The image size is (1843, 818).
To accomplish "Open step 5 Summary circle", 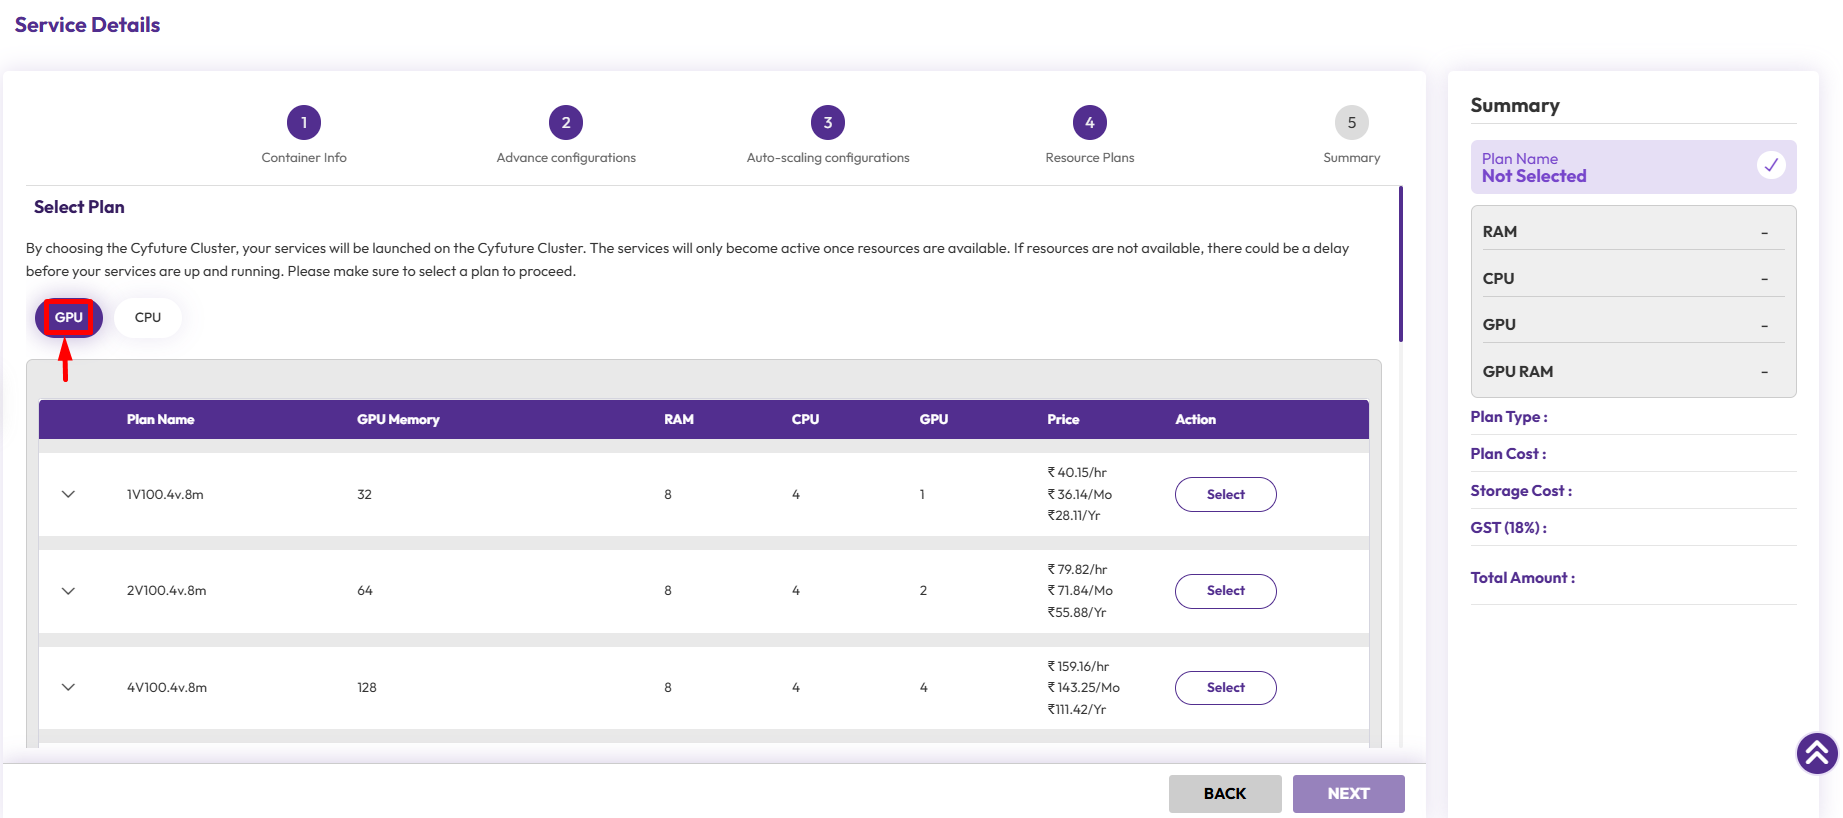I will point(1351,123).
